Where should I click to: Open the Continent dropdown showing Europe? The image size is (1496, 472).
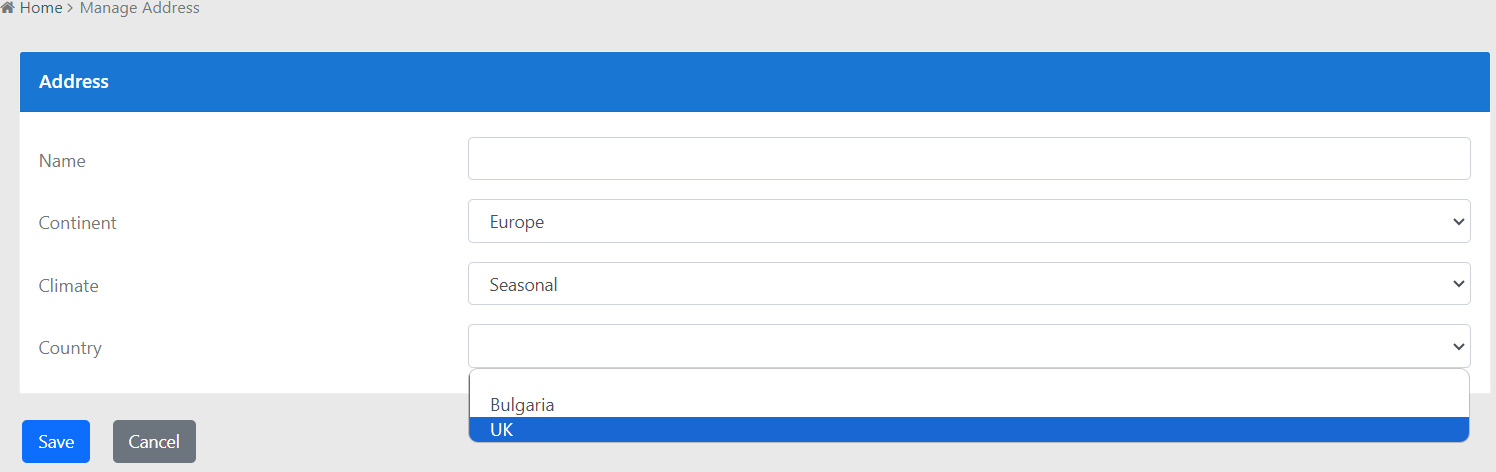pos(968,221)
